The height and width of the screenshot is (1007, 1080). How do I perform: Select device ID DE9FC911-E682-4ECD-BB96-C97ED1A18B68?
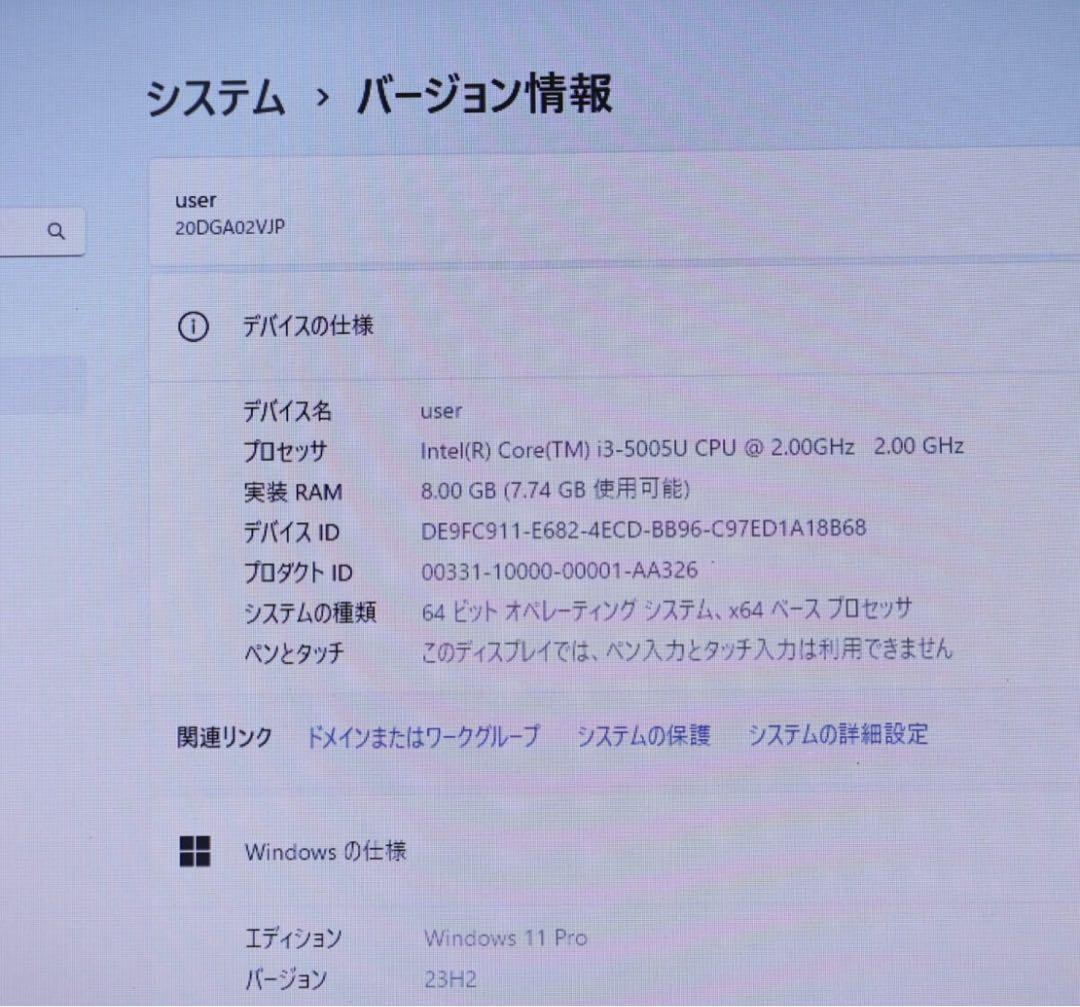pos(643,530)
